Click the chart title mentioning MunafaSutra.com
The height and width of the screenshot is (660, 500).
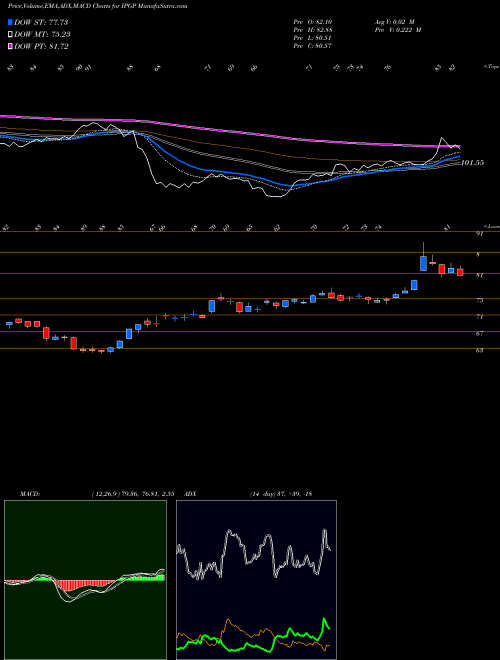pos(98,7)
